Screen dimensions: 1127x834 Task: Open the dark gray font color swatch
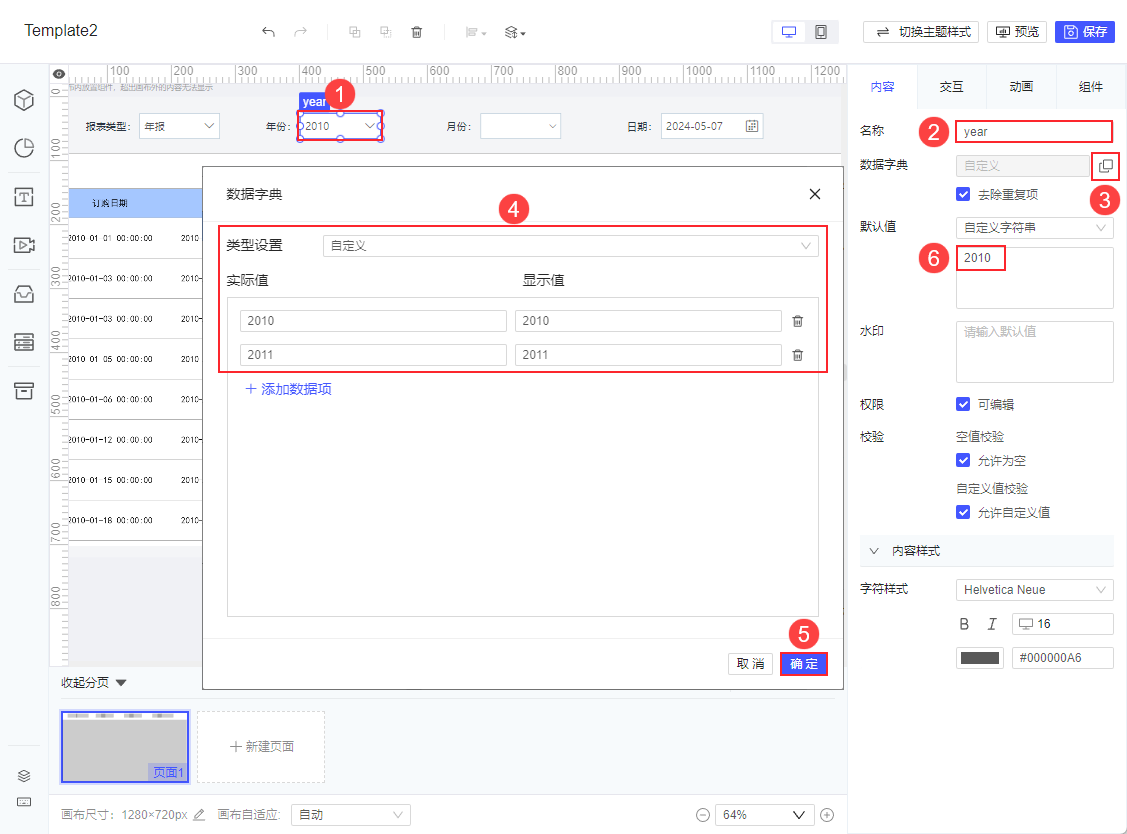coord(980,658)
